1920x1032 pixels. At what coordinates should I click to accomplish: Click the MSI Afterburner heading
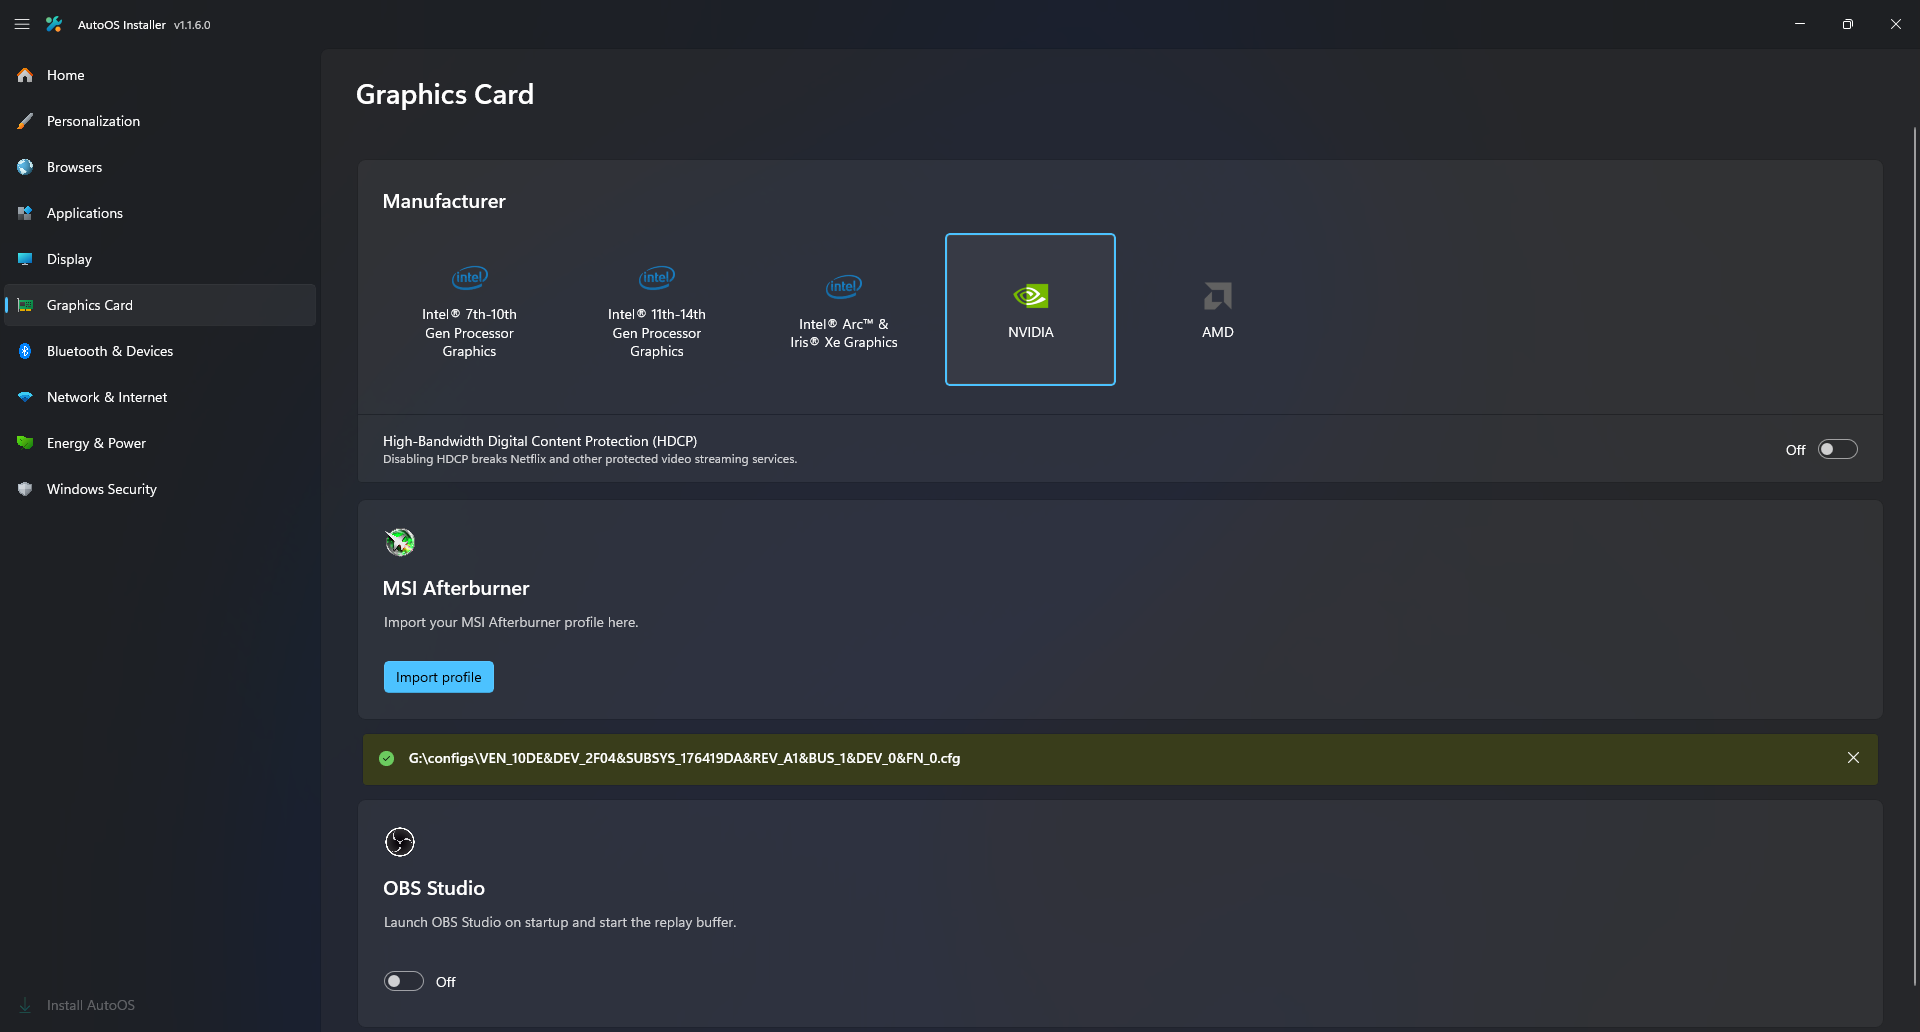tap(456, 588)
